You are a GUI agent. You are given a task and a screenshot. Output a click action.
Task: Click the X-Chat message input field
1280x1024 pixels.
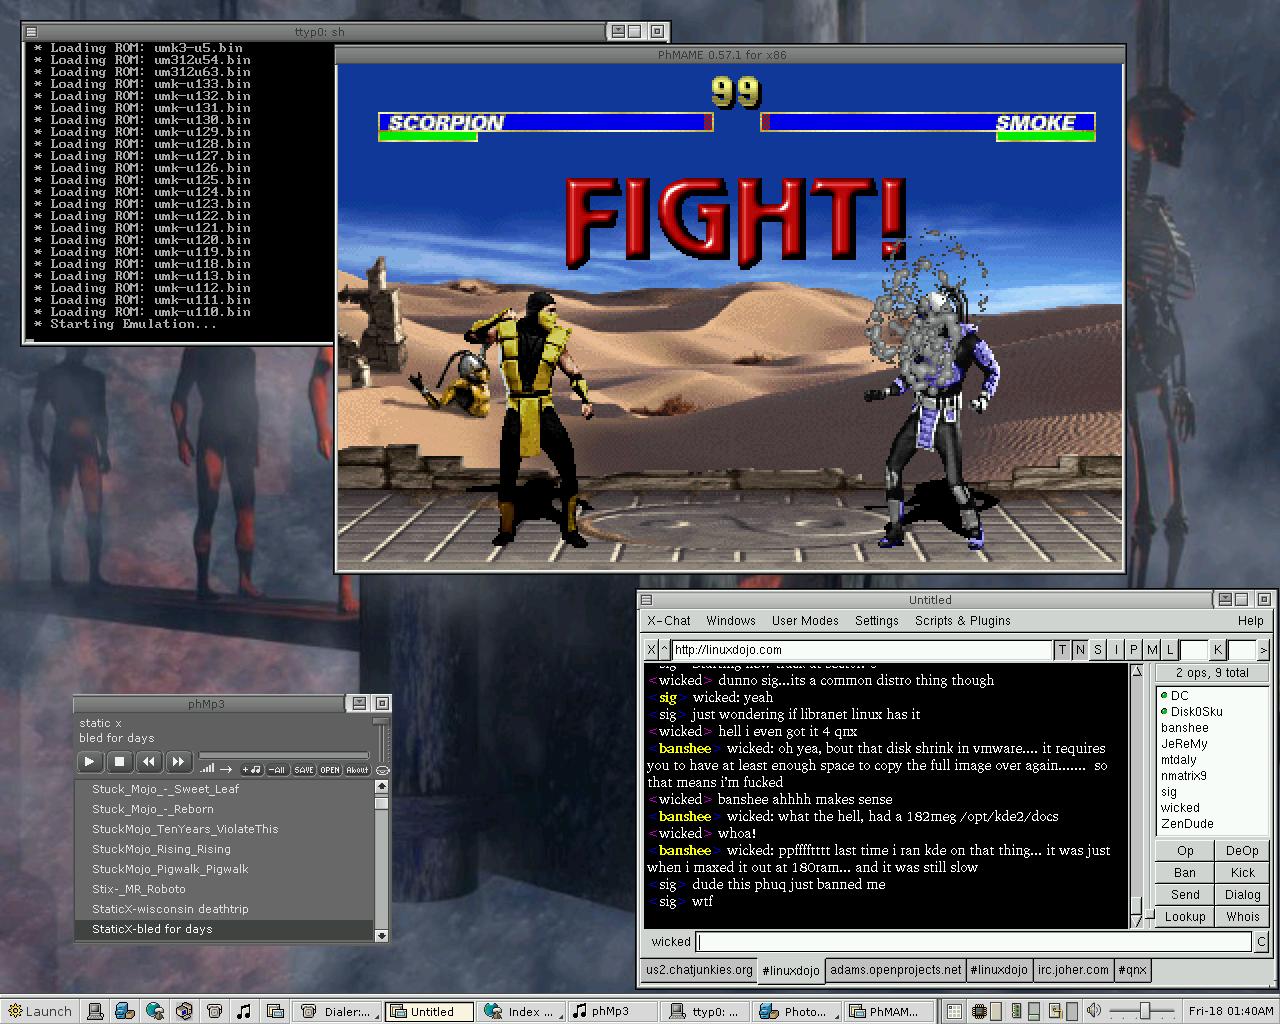[x=974, y=942]
